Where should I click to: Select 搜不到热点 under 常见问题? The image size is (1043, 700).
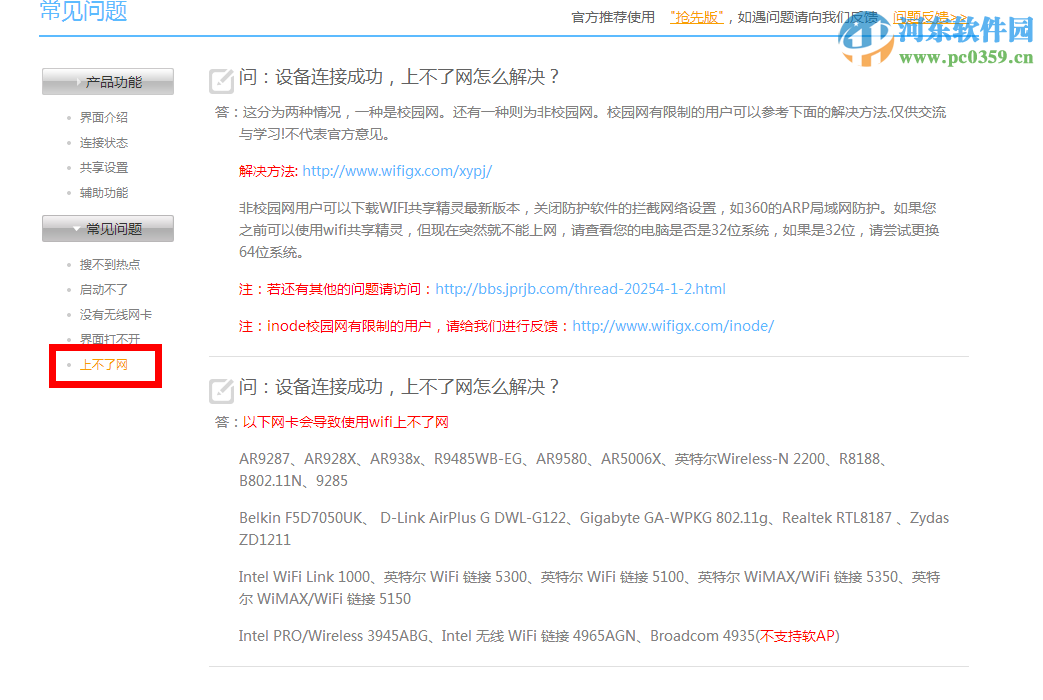[109, 264]
